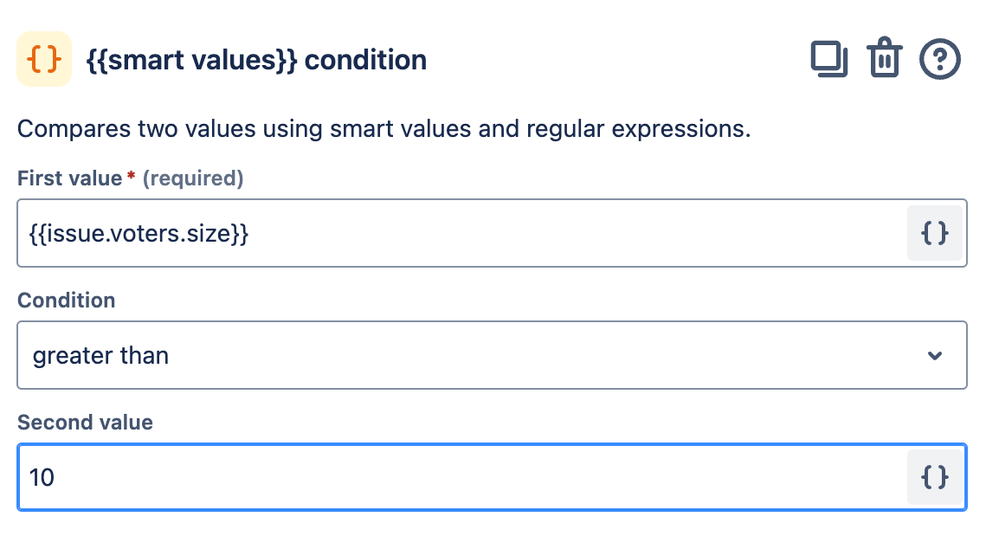999x537 pixels.
Task: Open smart value picker for First value
Action: click(x=934, y=233)
